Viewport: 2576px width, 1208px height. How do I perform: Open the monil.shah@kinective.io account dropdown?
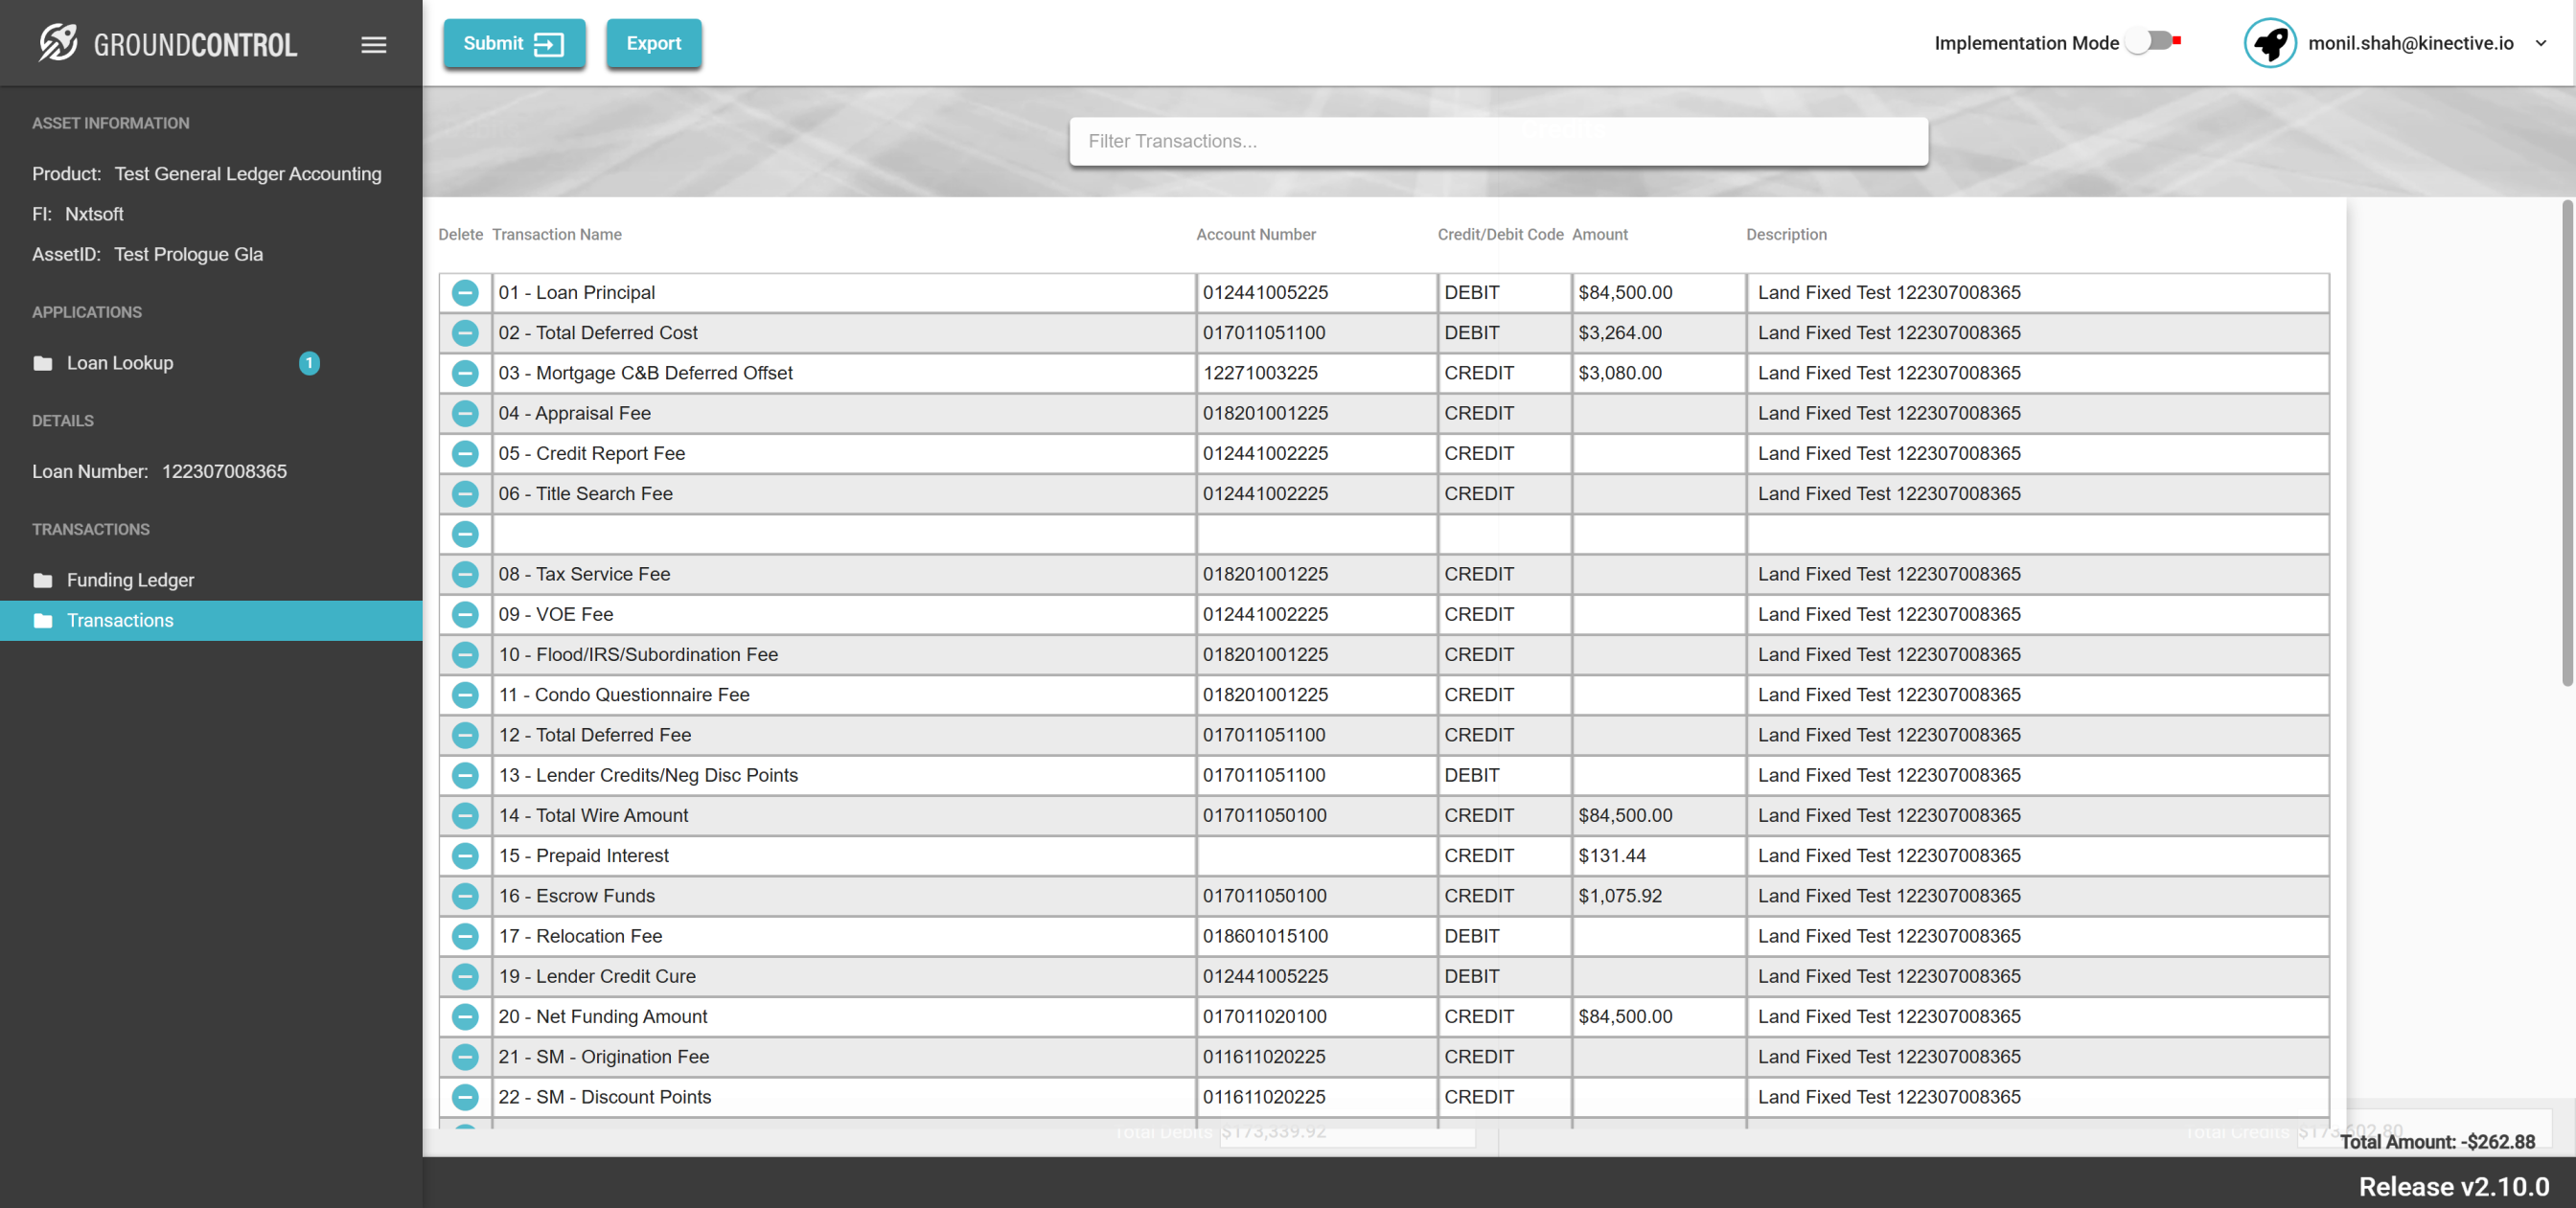pyautogui.click(x=2540, y=43)
